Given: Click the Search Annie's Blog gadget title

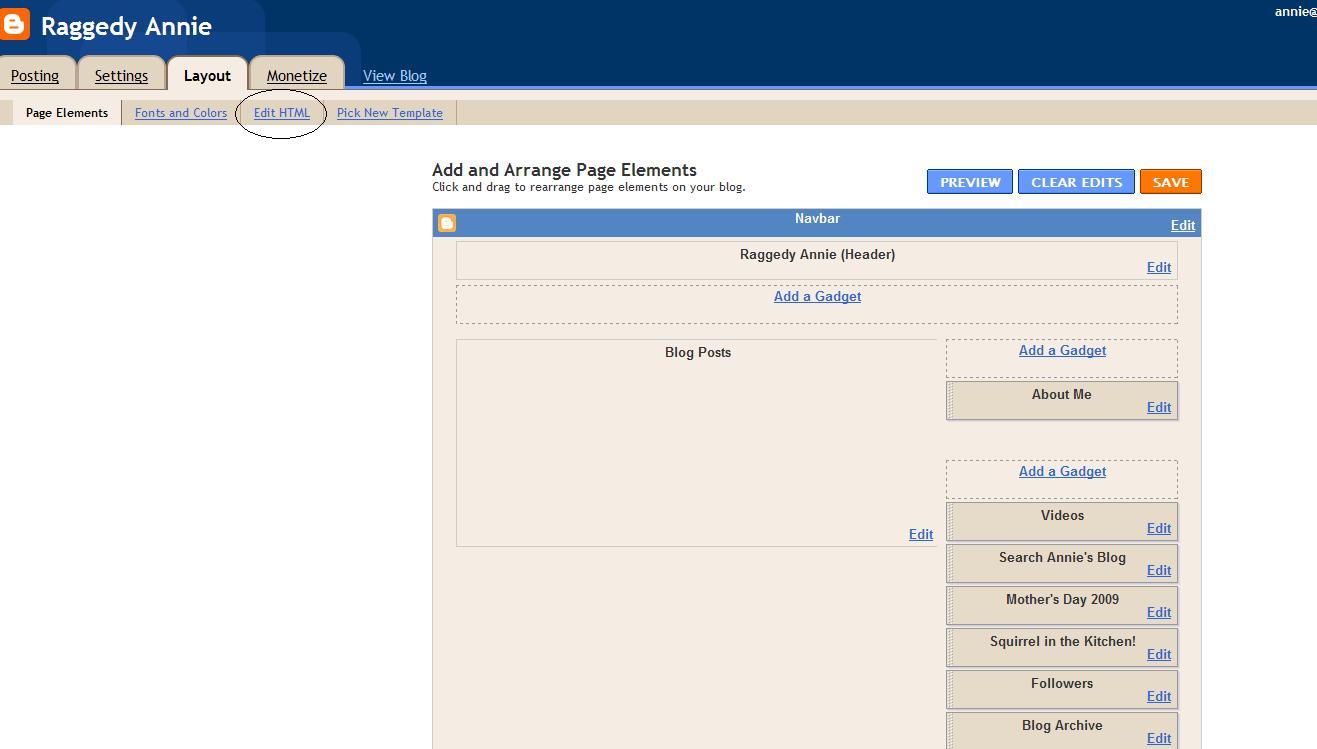Looking at the screenshot, I should pos(1062,557).
